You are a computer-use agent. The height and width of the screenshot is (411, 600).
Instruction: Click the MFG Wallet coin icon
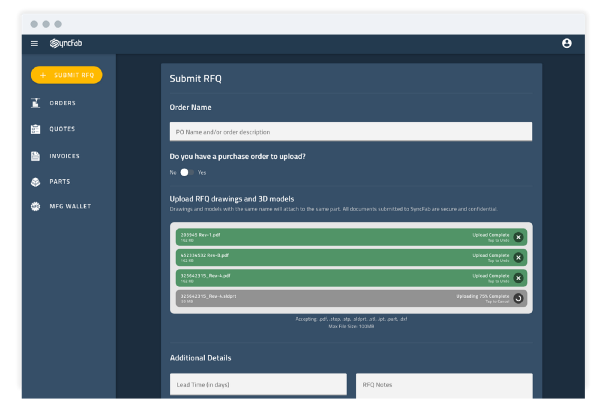(x=36, y=207)
